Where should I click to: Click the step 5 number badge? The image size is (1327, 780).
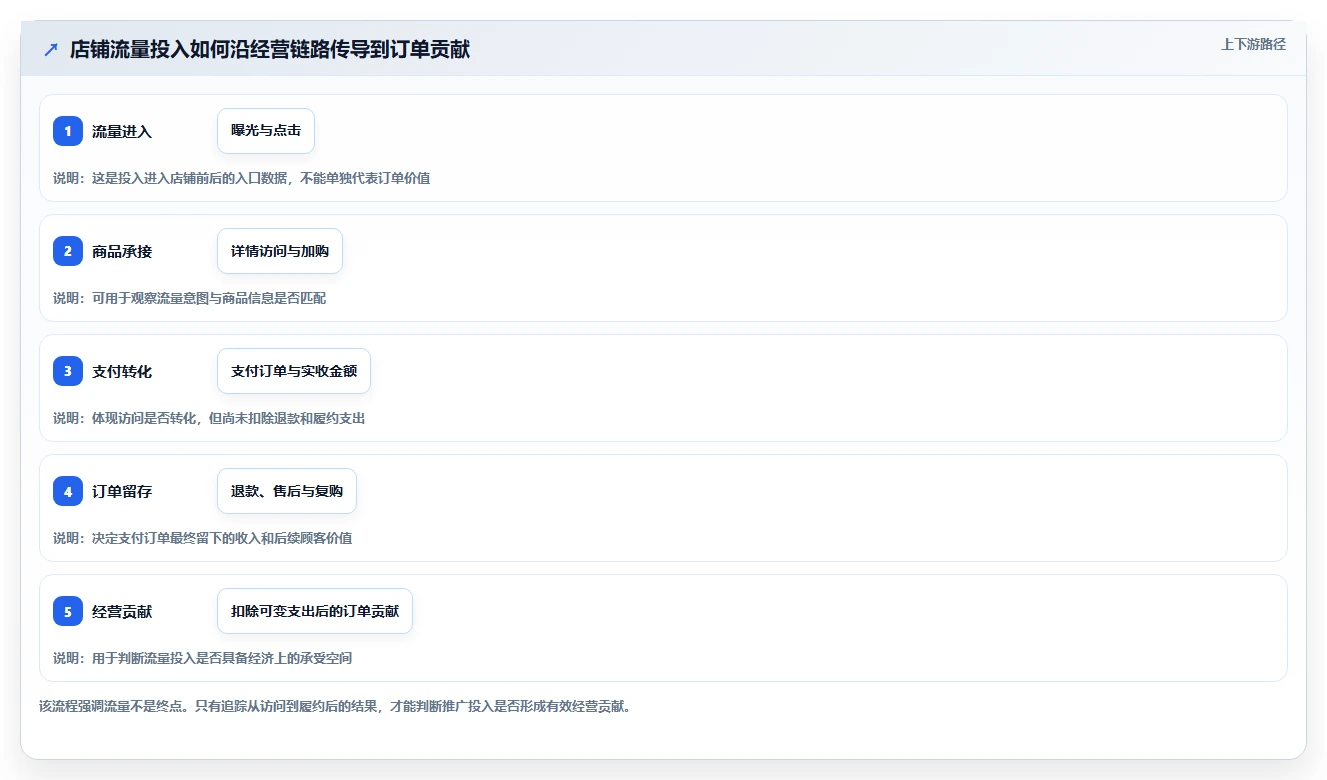pos(68,611)
